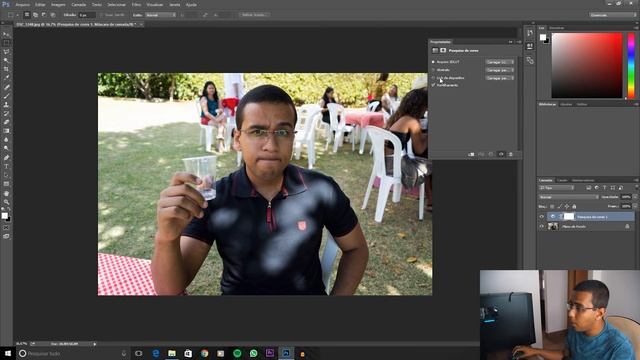
Task: Pick a color in the color field
Action: pyautogui.click(x=587, y=66)
